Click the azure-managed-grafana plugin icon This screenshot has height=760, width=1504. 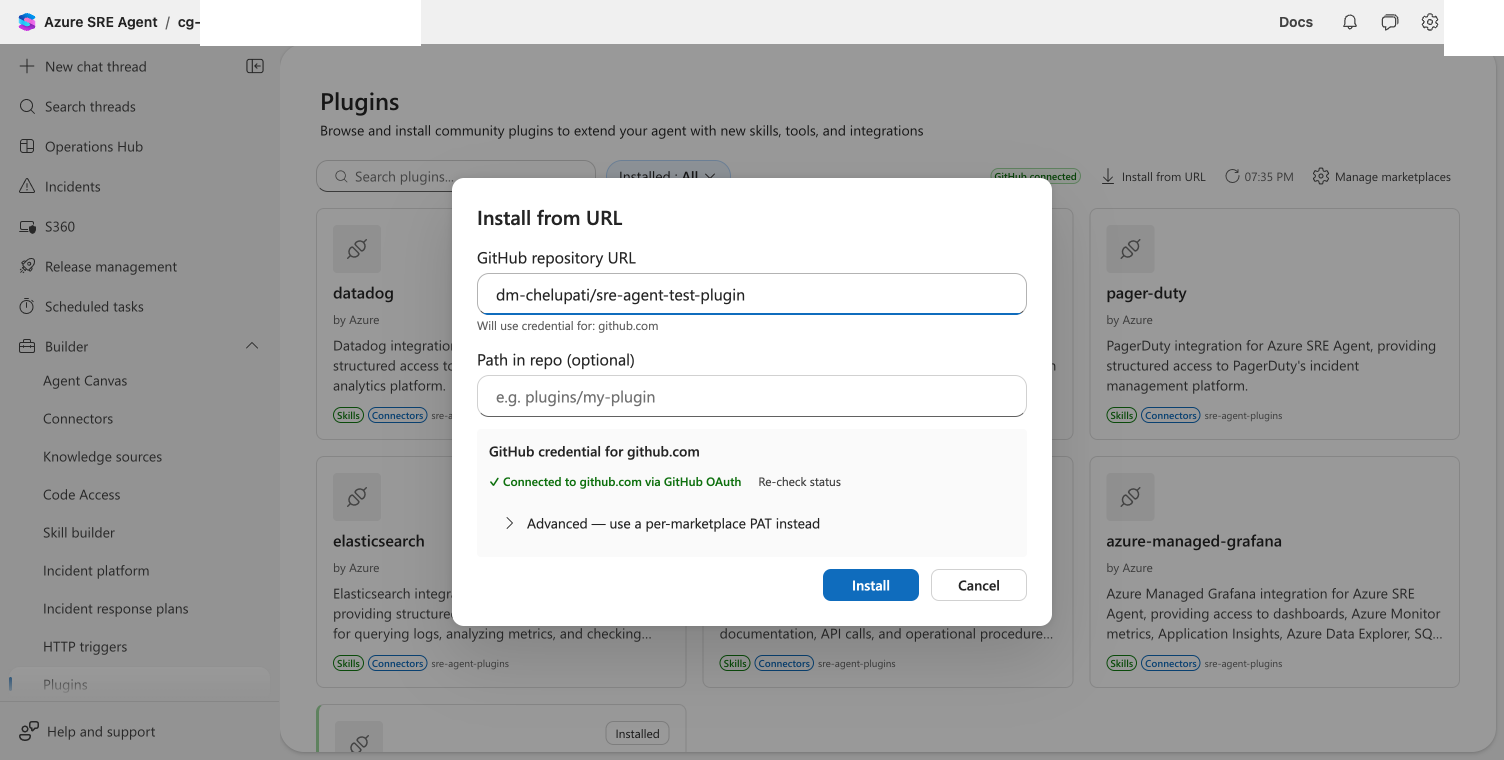pyautogui.click(x=1130, y=497)
